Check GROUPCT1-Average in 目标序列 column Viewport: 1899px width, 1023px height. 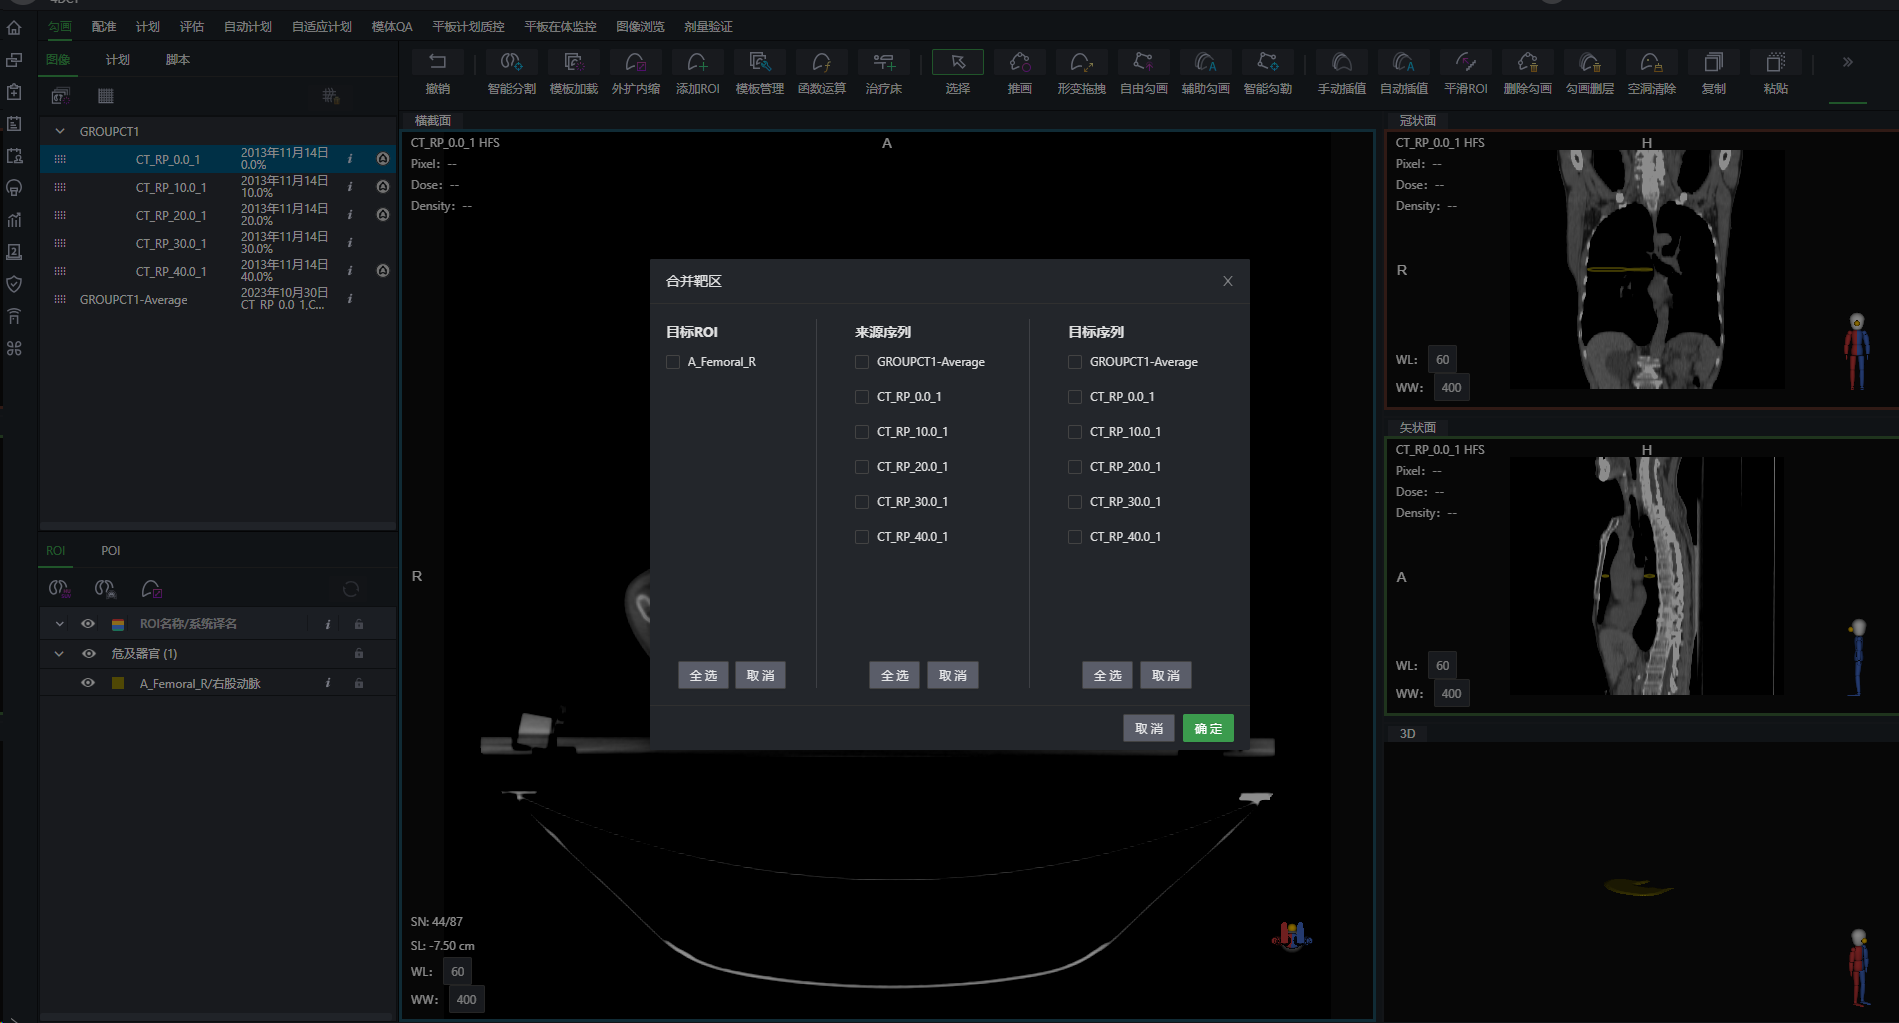(1075, 362)
